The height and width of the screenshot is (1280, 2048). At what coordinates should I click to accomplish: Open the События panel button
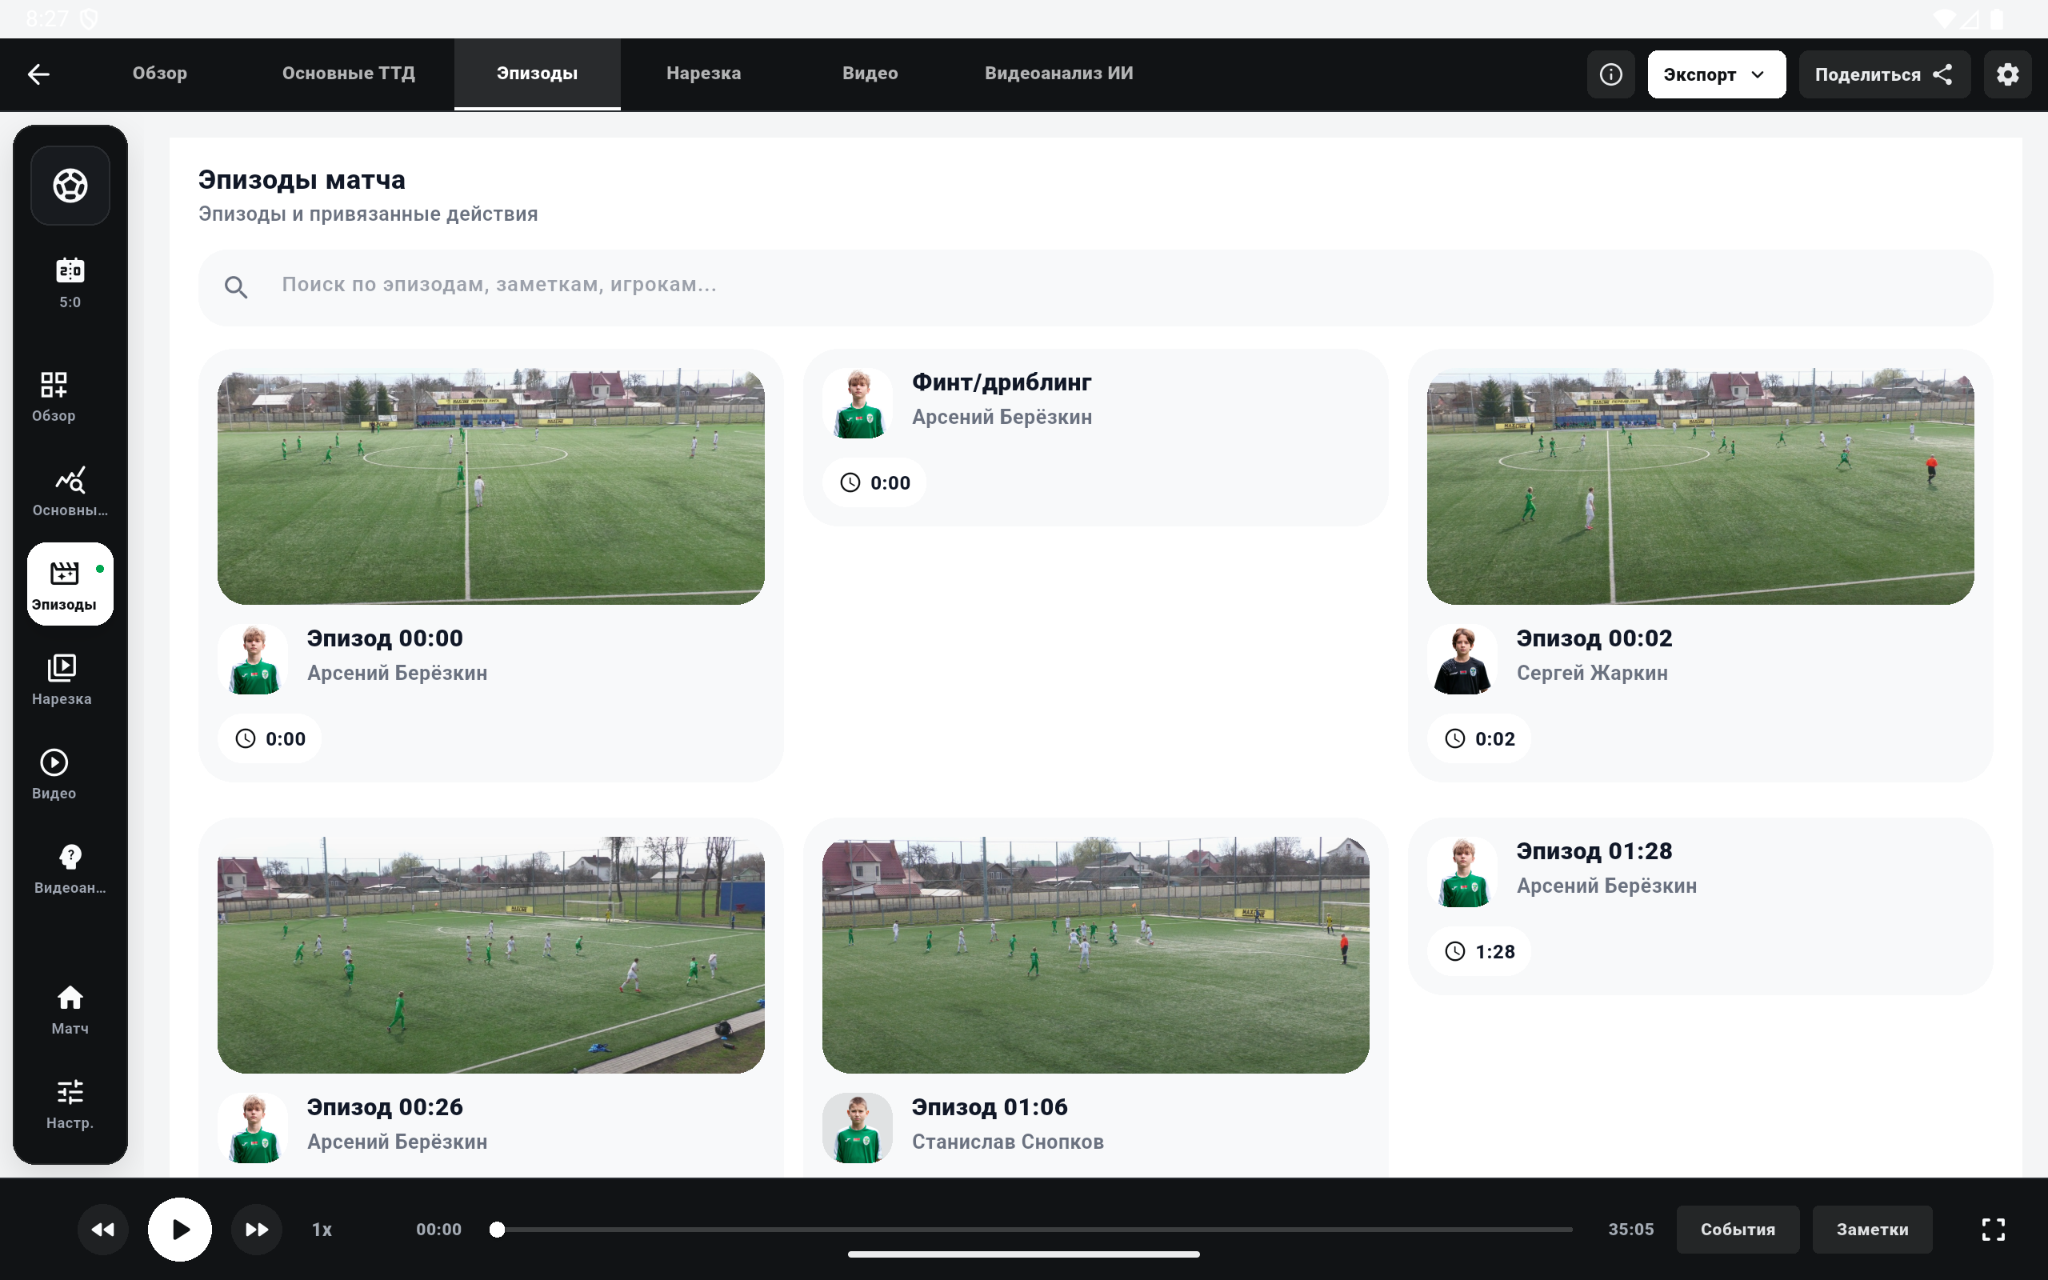1738,1229
